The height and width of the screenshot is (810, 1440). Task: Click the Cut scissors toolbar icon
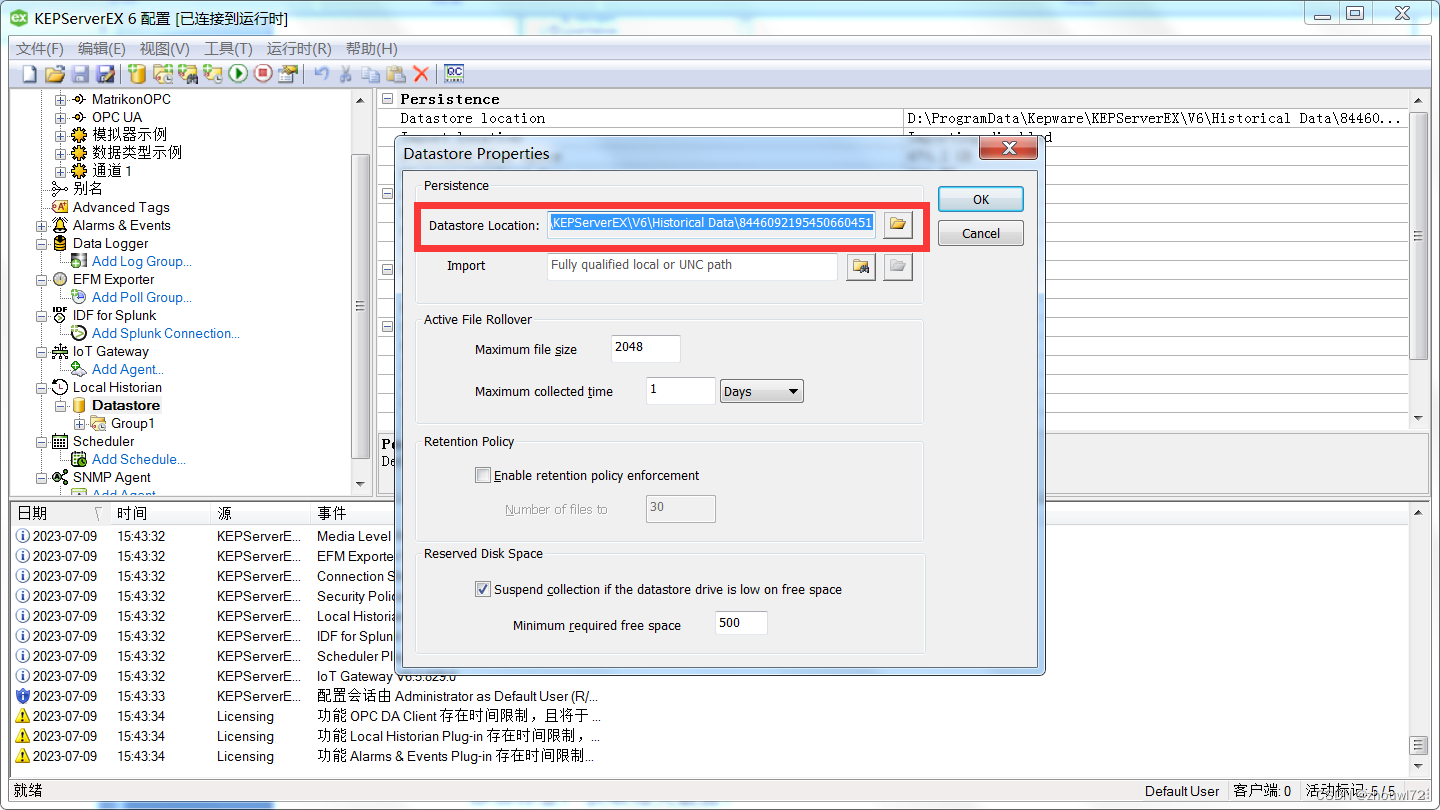coord(346,73)
